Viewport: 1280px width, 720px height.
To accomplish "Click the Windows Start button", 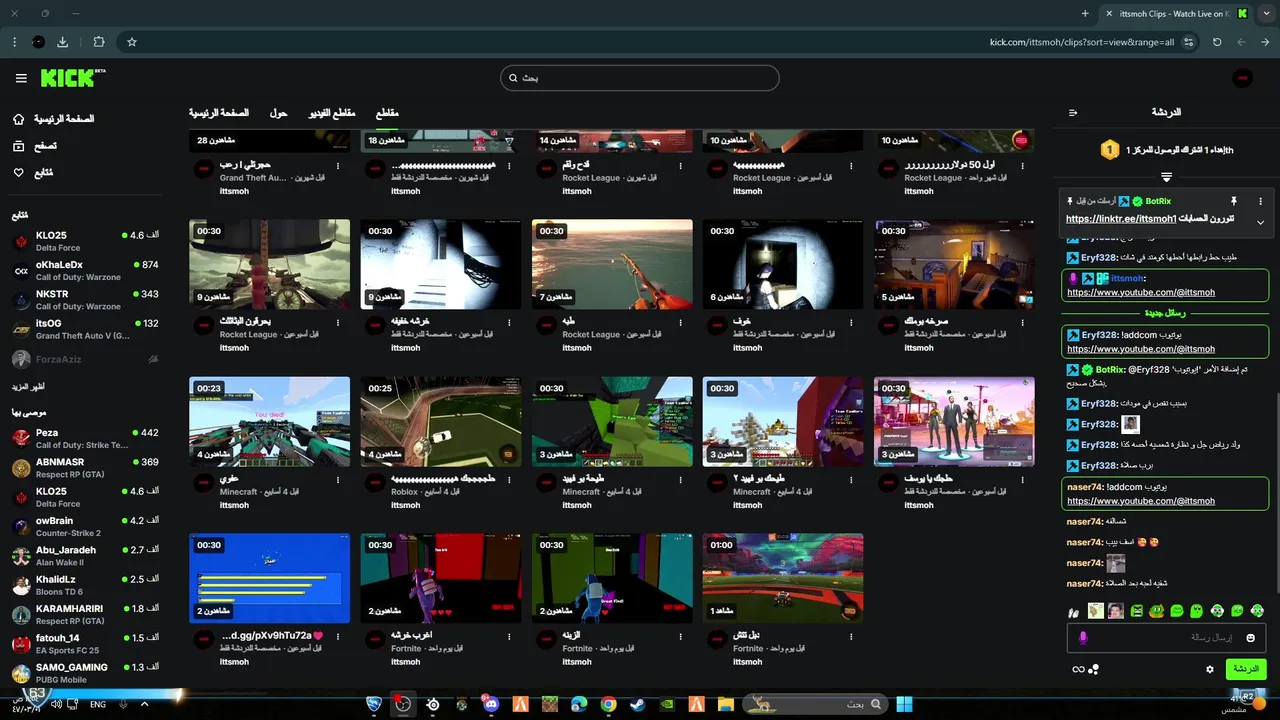I will click(904, 704).
